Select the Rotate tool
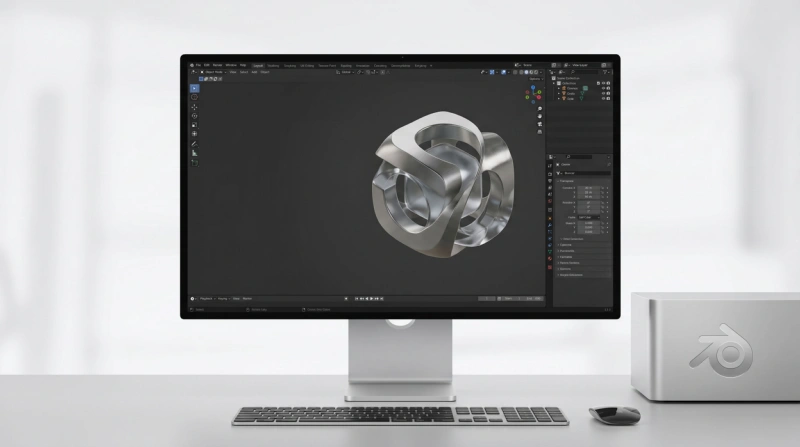Image resolution: width=800 pixels, height=447 pixels. 194,116
